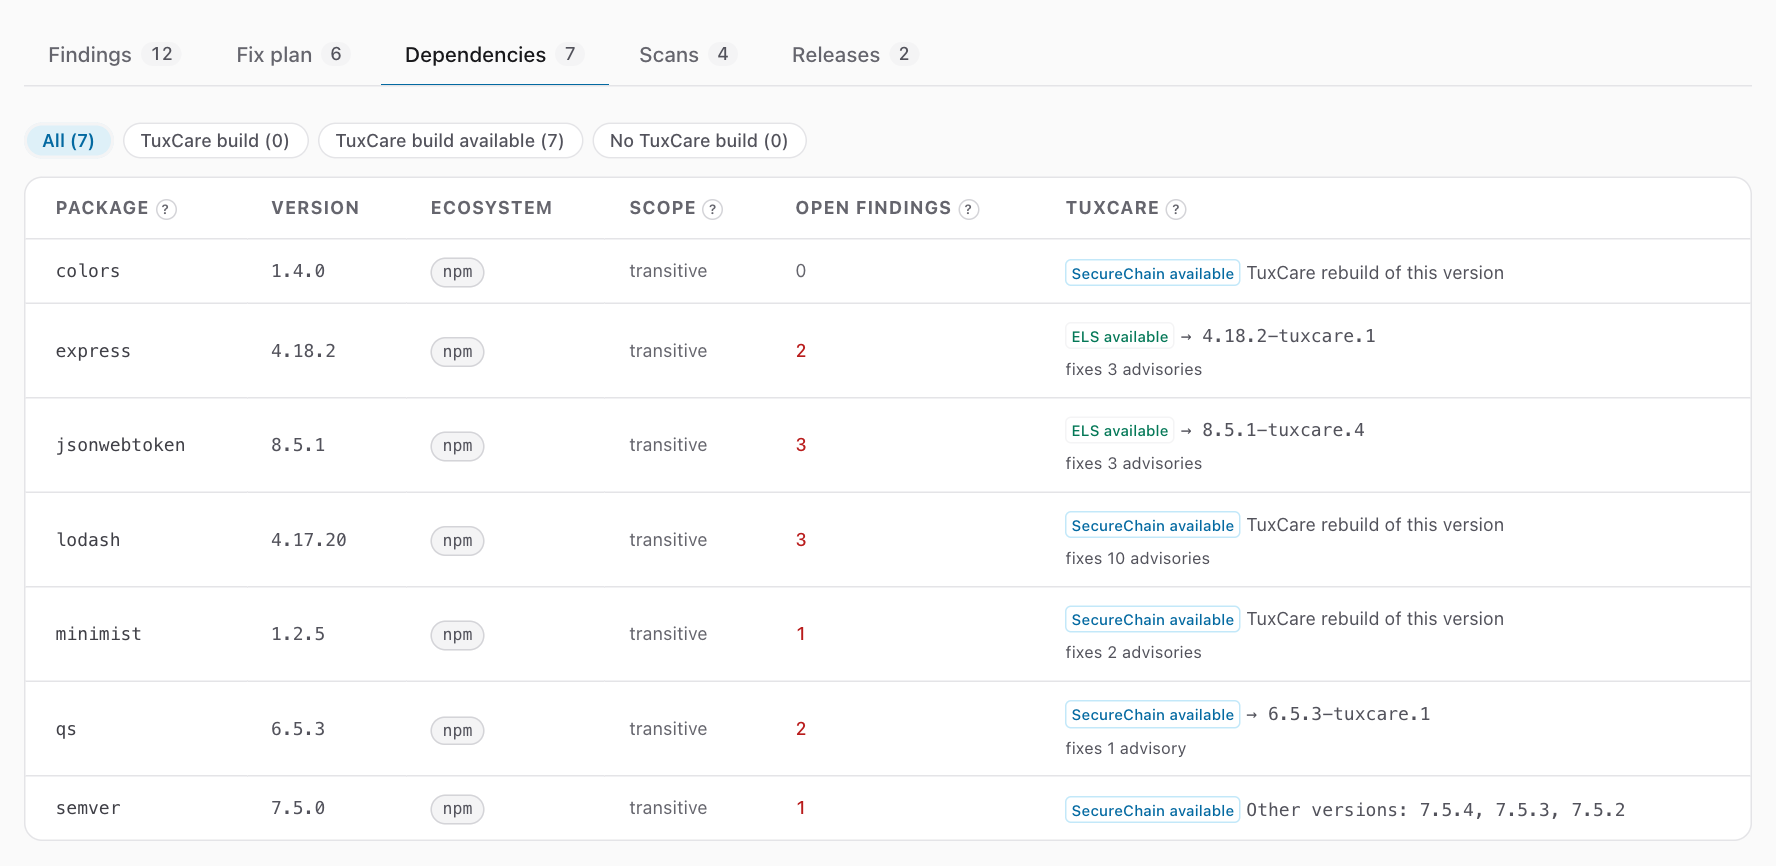1776x866 pixels.
Task: Select the All (7) filter chip
Action: 68,141
